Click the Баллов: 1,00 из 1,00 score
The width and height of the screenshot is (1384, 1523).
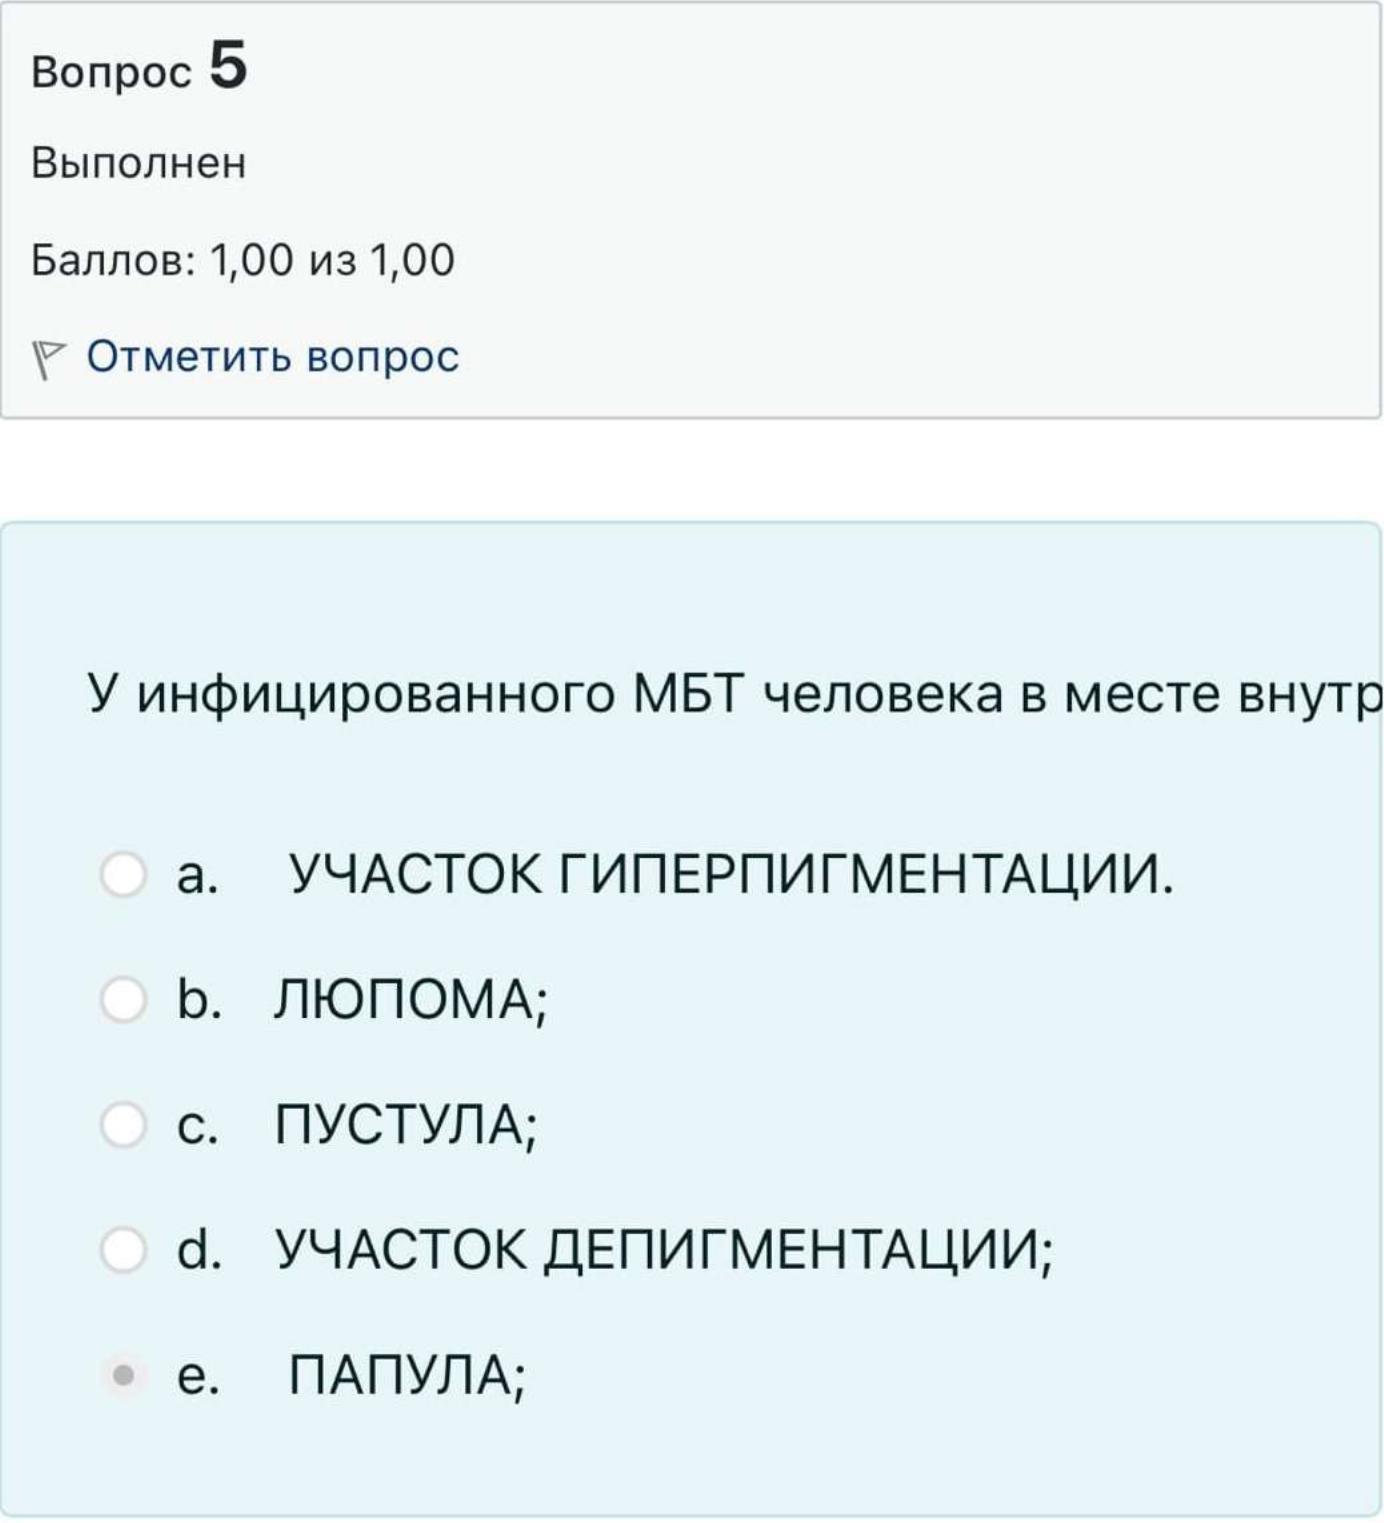pyautogui.click(x=243, y=260)
